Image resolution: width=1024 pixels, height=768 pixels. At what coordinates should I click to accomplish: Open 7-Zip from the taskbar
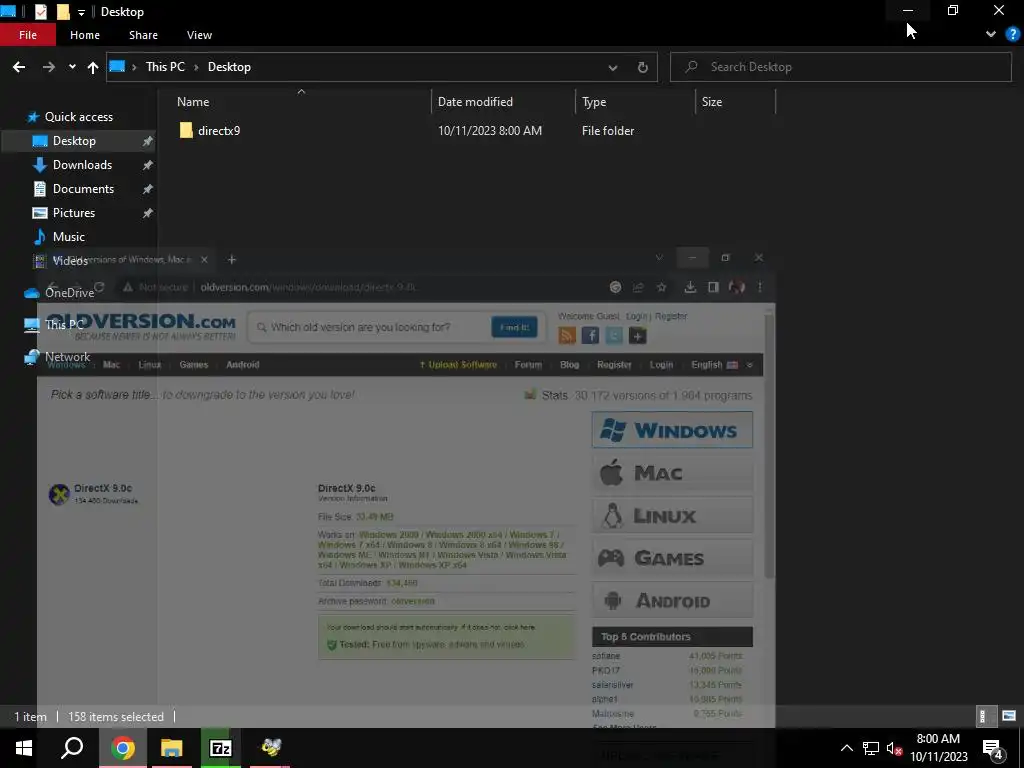tap(221, 748)
